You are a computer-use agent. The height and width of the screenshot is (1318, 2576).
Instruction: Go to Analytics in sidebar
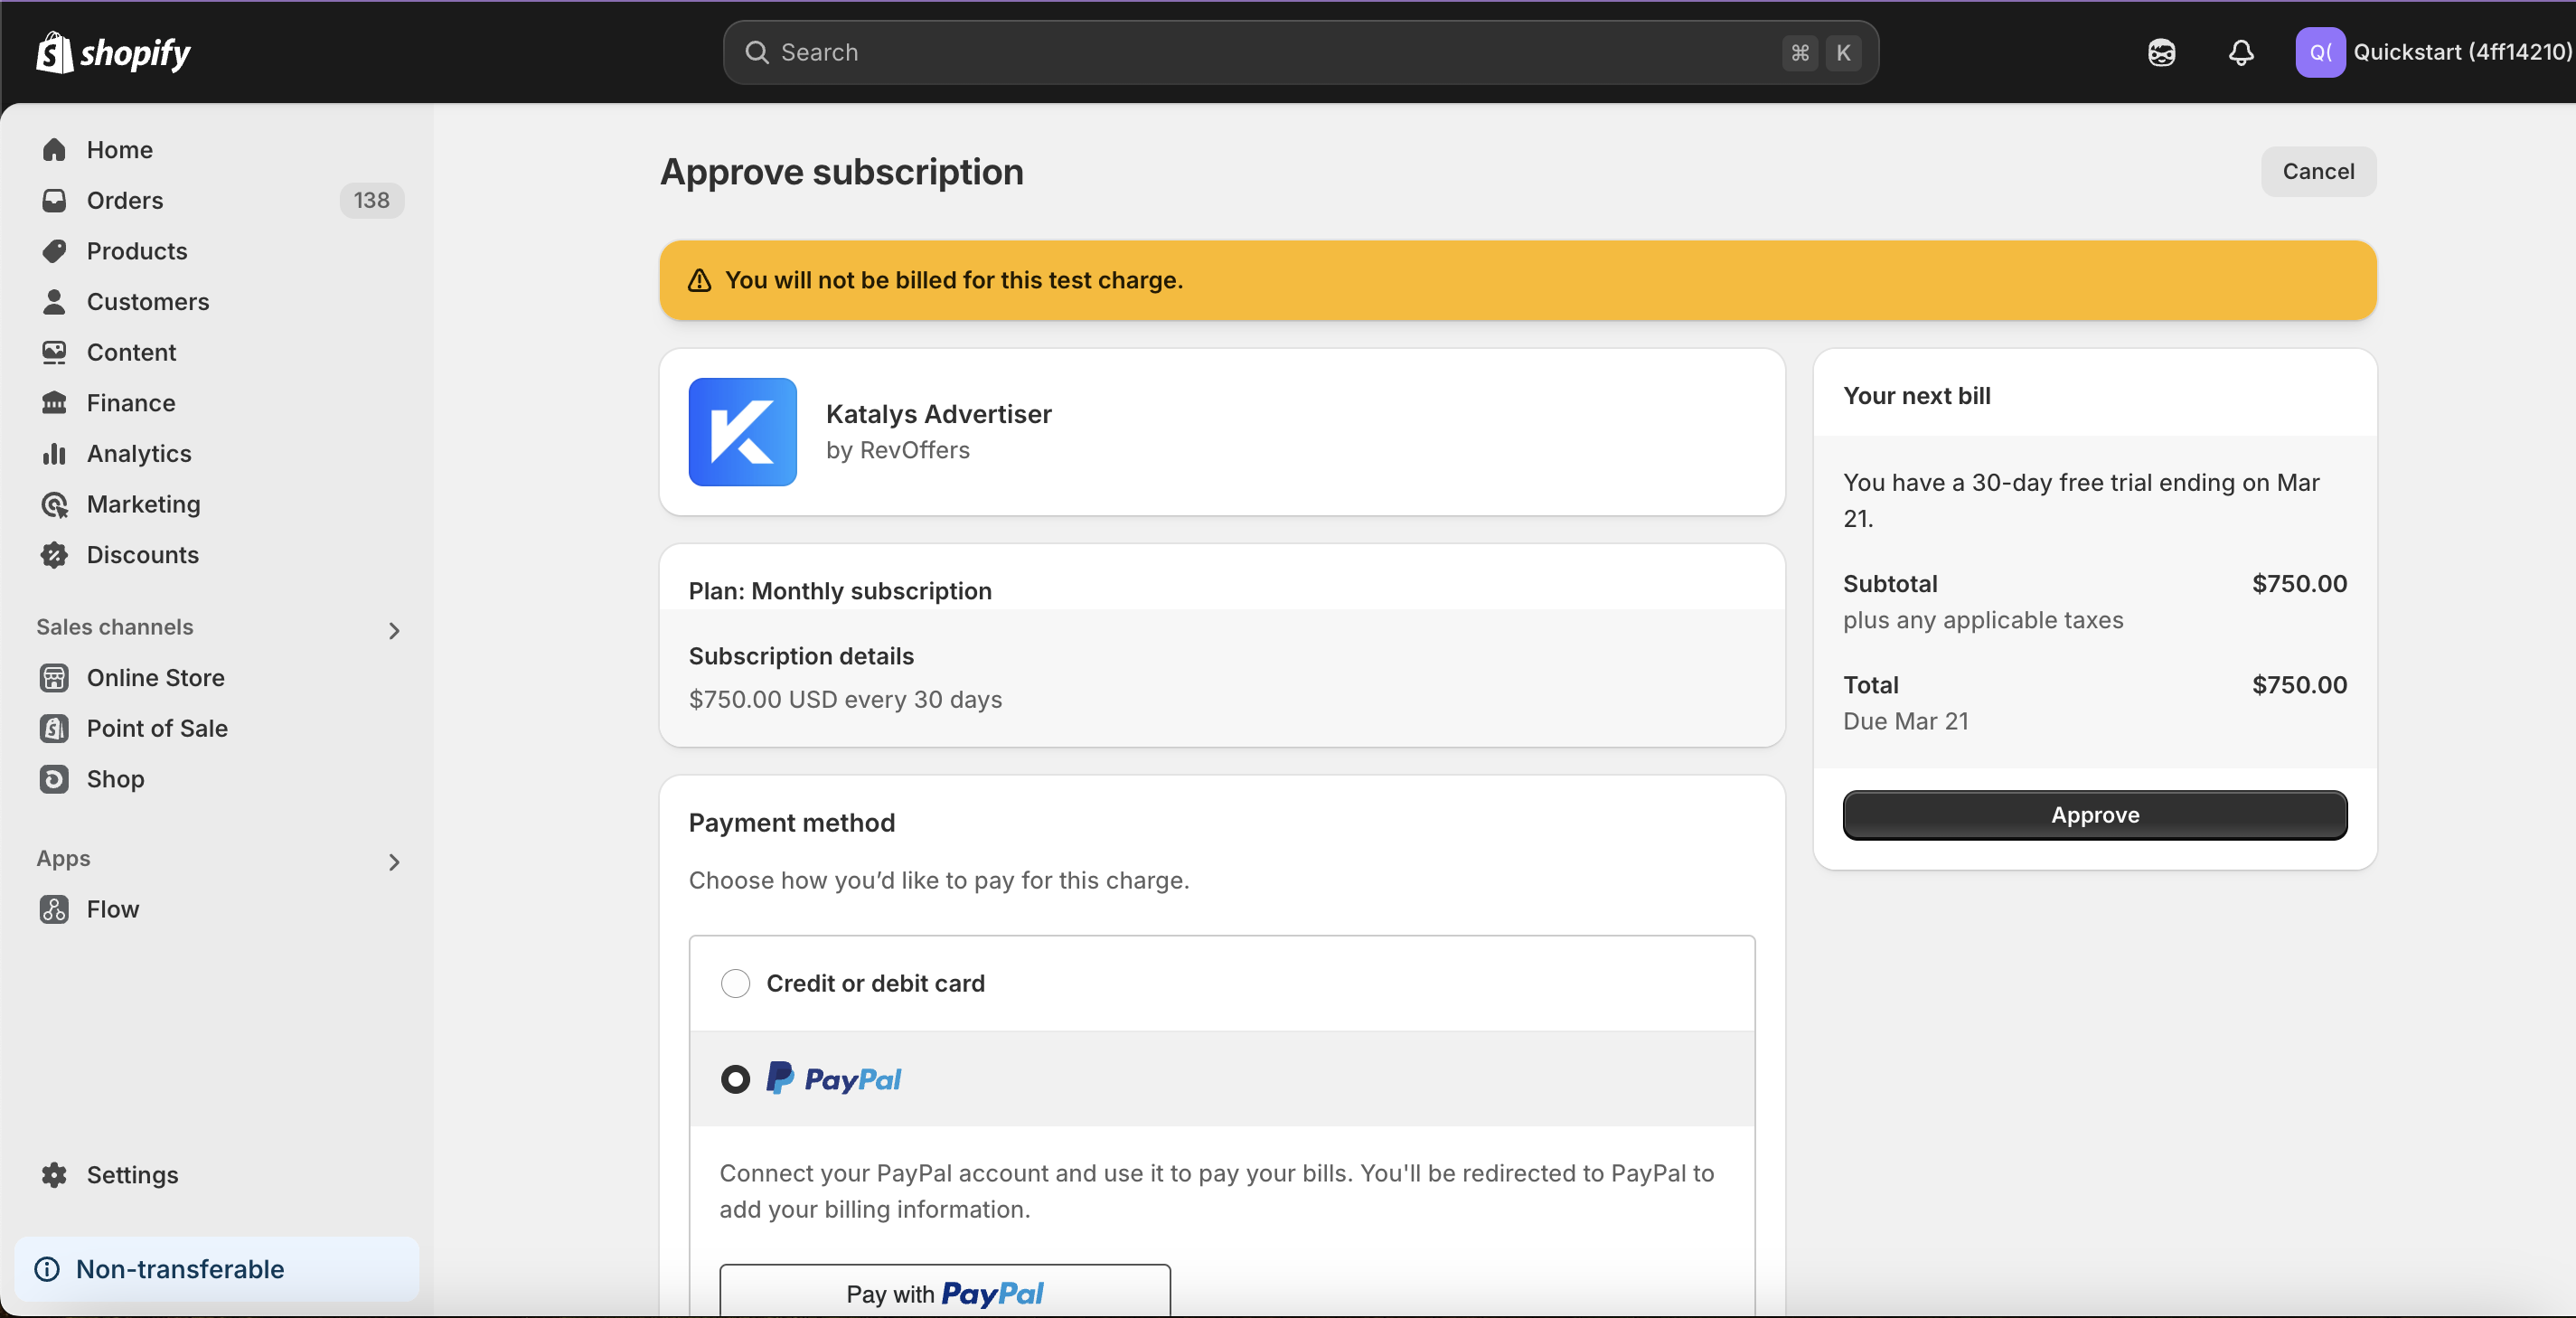tap(138, 453)
